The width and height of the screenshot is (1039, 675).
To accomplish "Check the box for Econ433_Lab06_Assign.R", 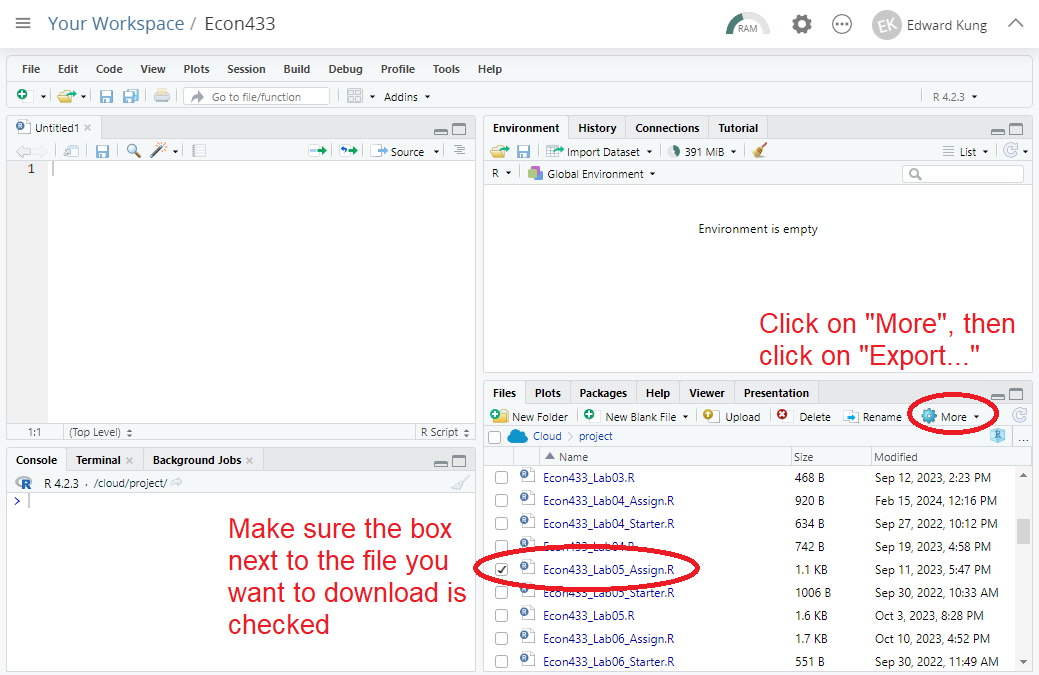I will 502,639.
